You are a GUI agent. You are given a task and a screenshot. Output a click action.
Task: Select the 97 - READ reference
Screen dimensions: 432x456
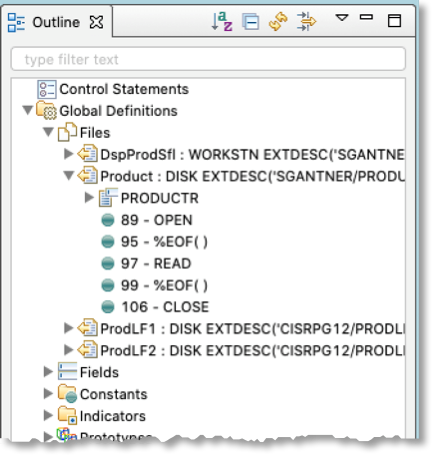point(156,264)
